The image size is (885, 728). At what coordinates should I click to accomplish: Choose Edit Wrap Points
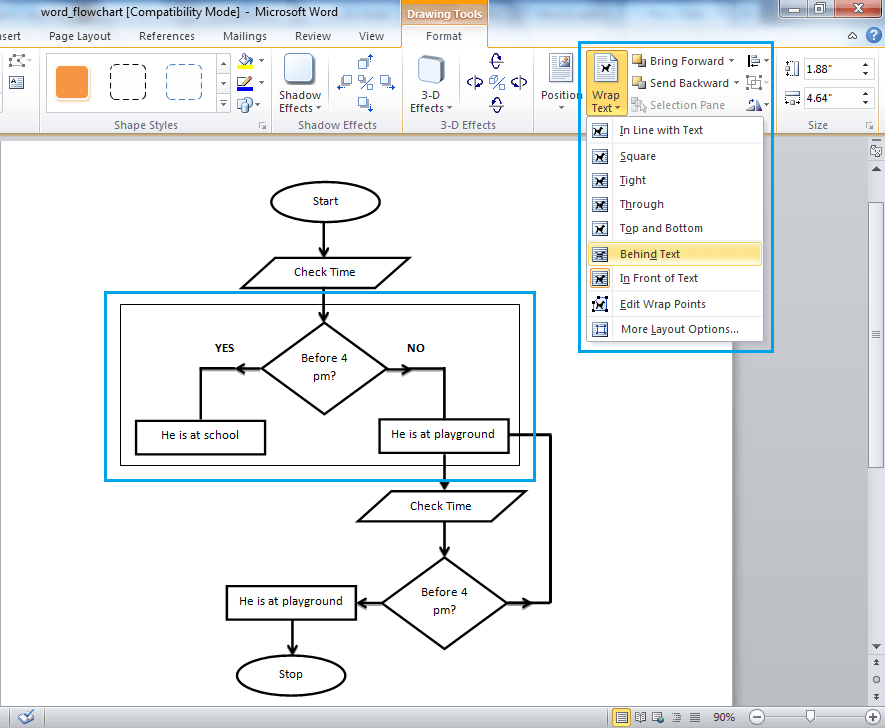click(x=660, y=303)
